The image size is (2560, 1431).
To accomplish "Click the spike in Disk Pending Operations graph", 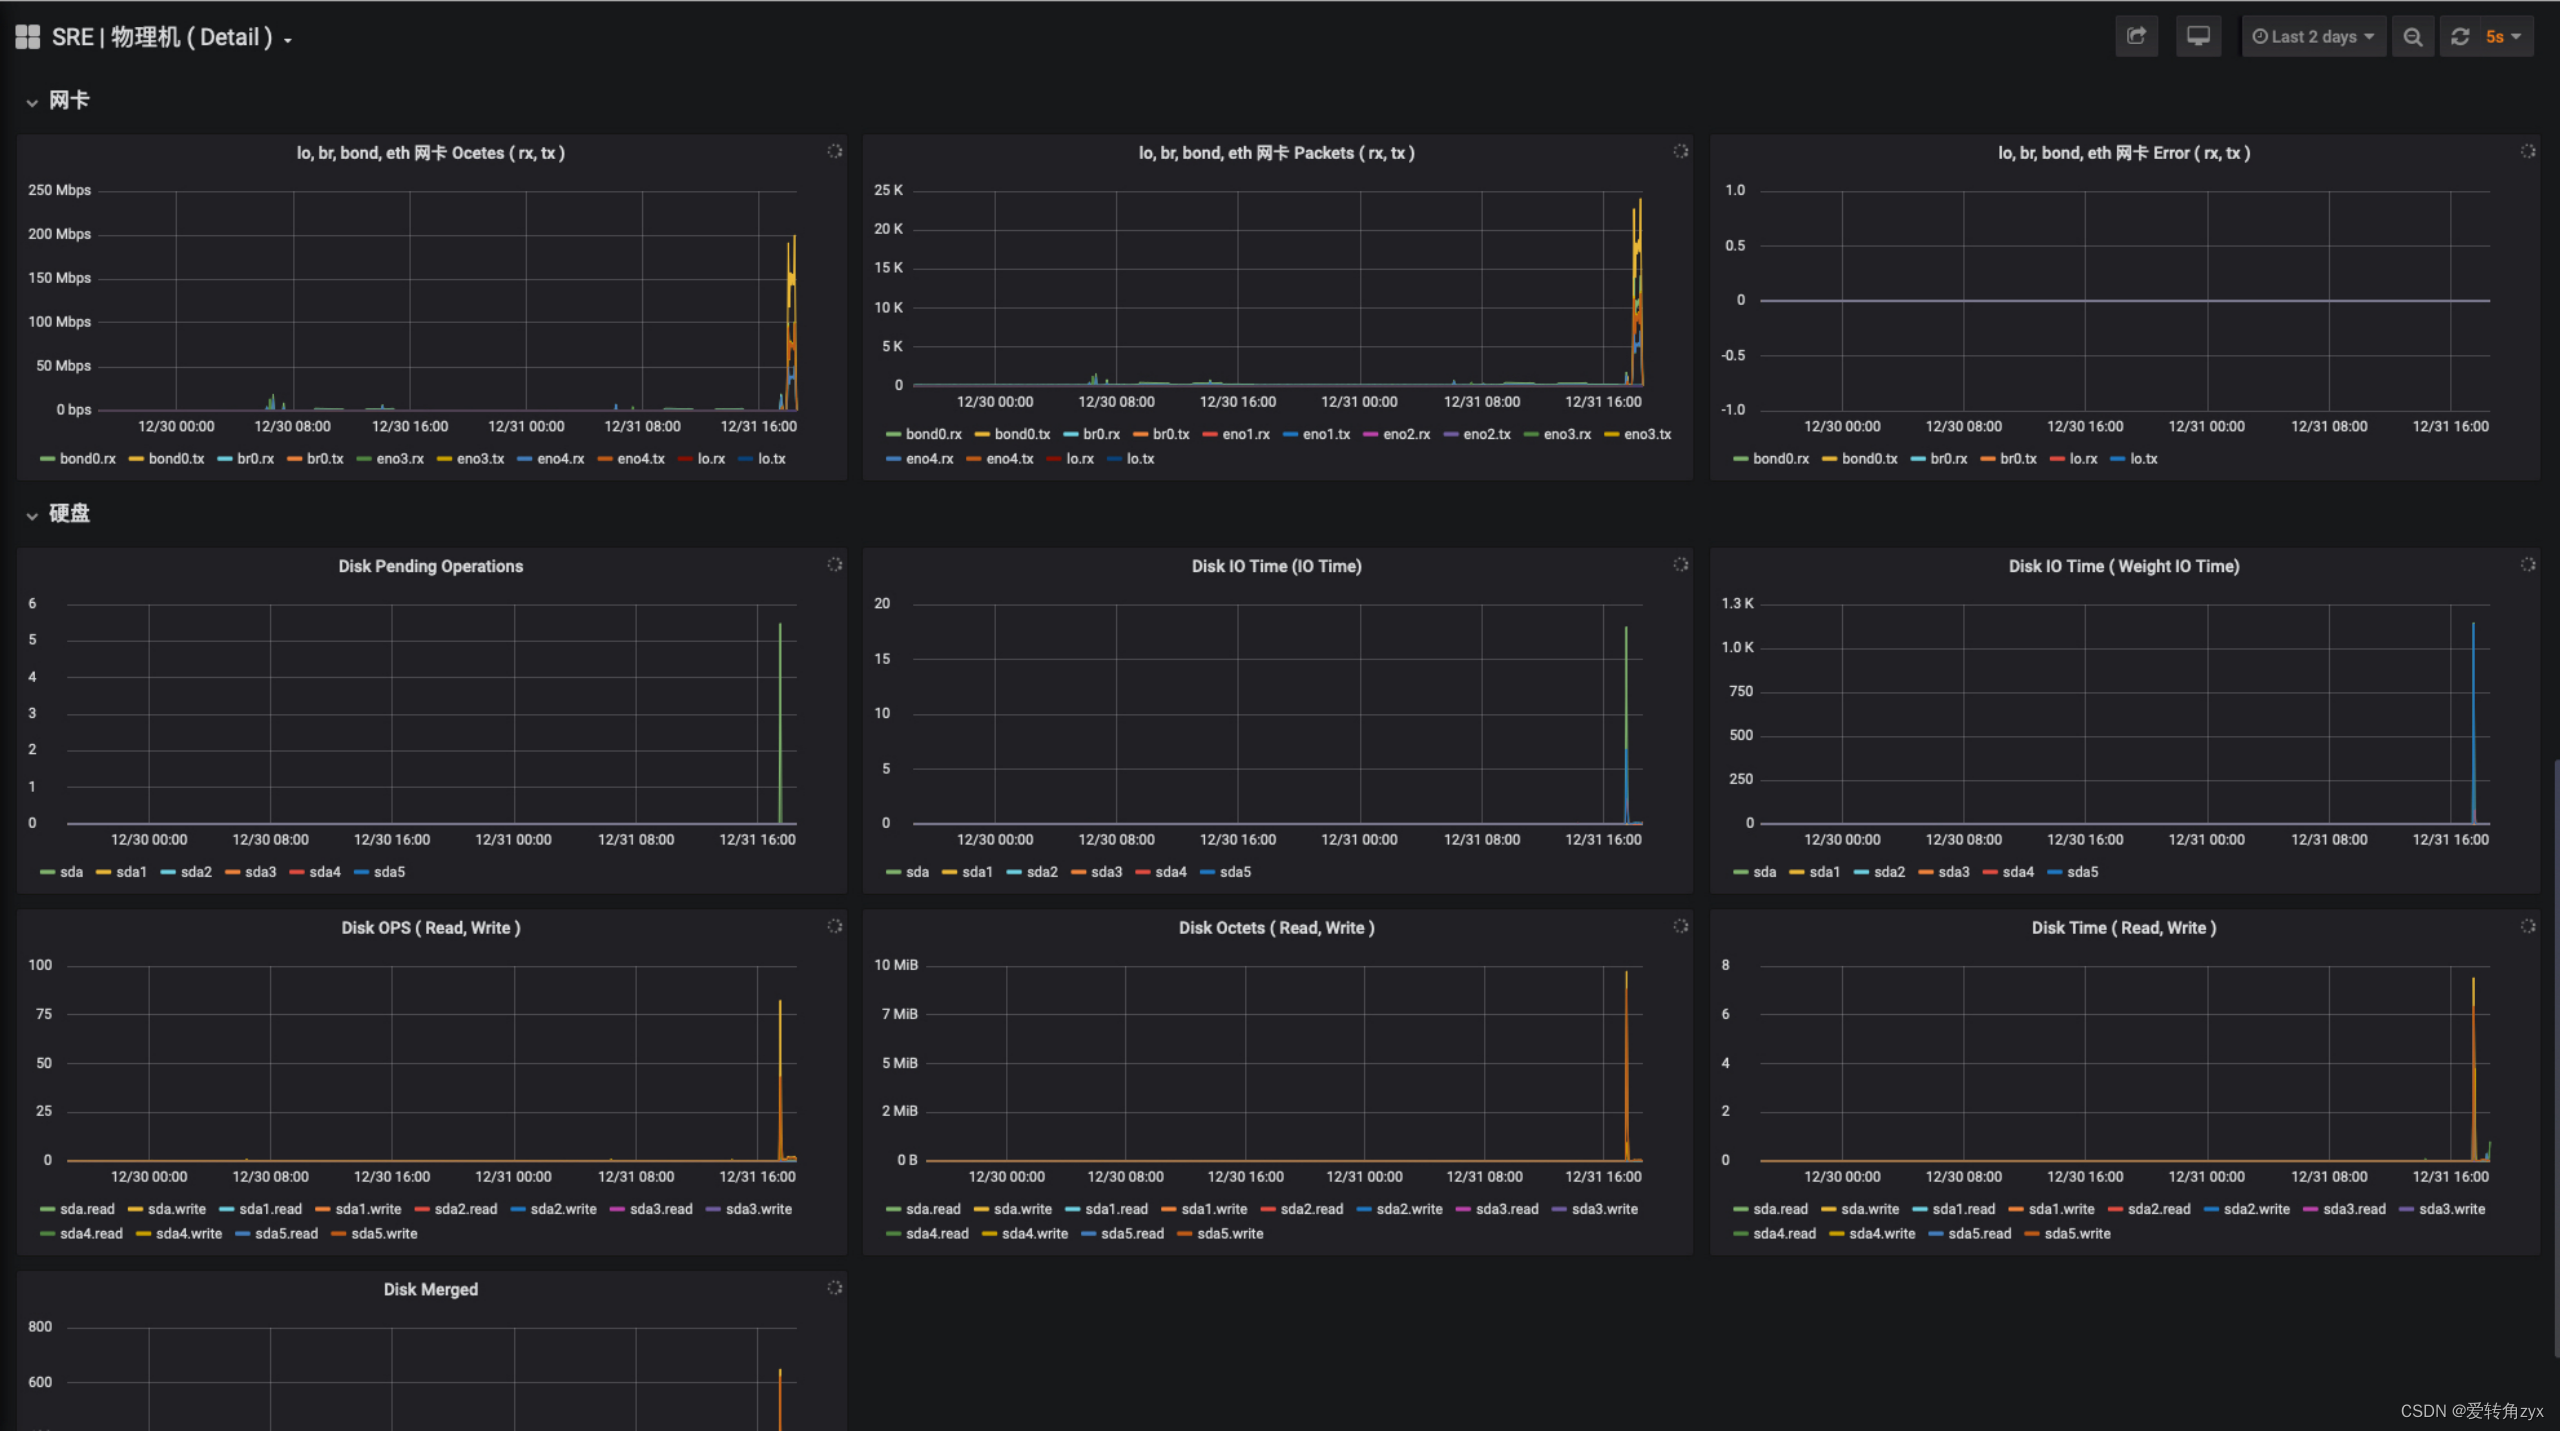I will 780,722.
